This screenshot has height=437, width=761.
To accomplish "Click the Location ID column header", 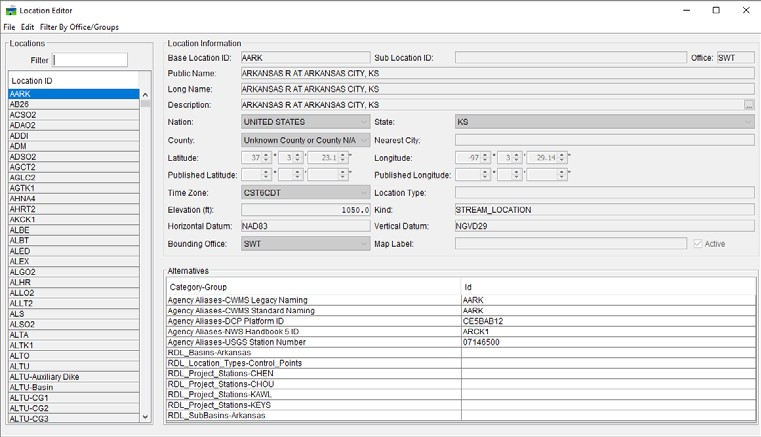I will (74, 79).
